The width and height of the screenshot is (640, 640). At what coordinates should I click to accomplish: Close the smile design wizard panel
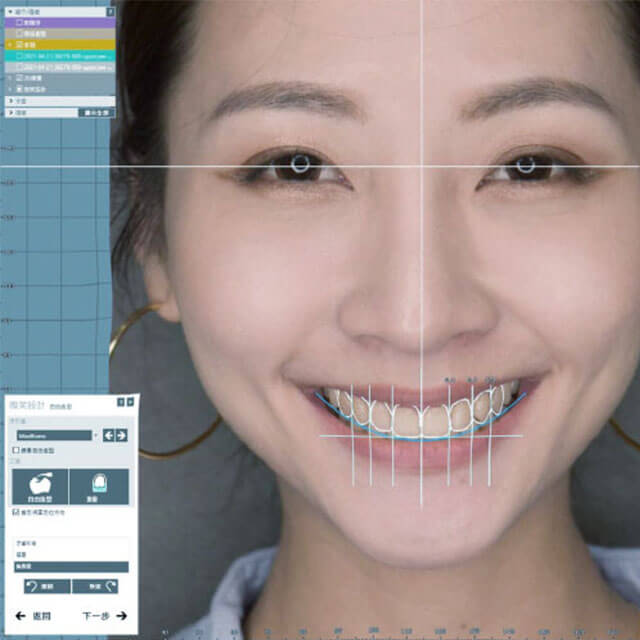click(x=130, y=402)
